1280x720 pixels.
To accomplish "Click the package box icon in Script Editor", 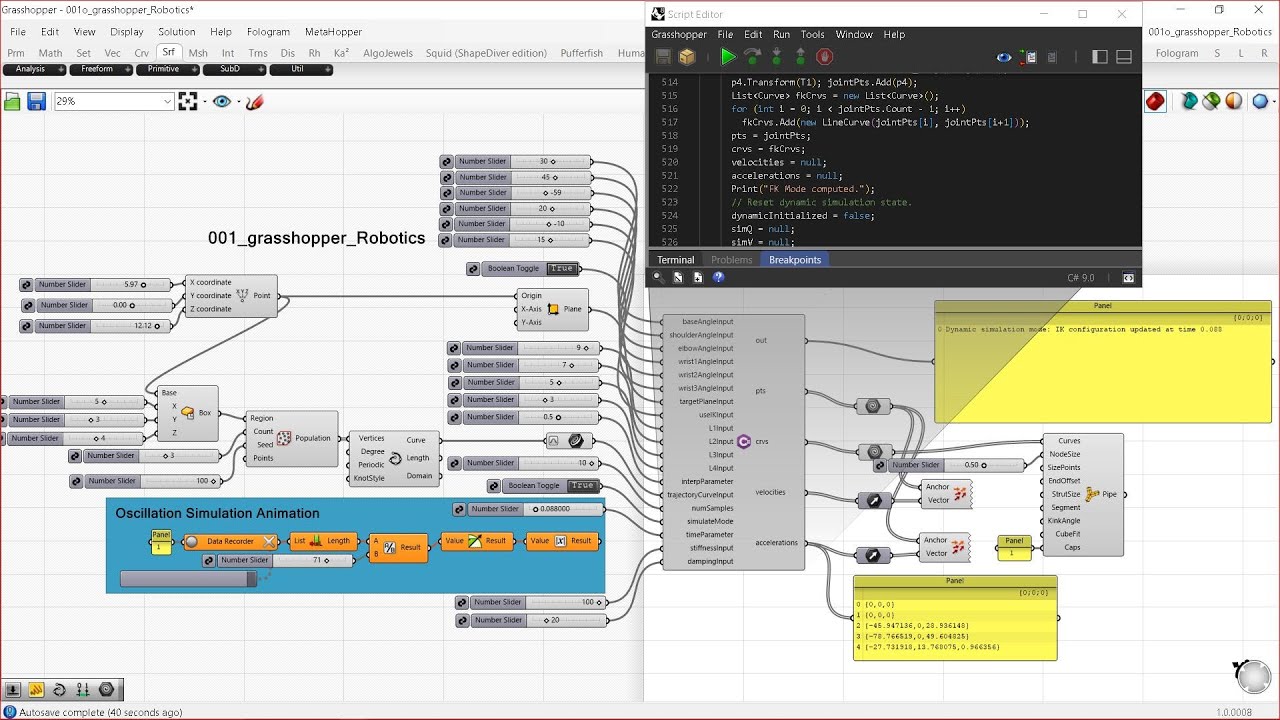I will [687, 57].
